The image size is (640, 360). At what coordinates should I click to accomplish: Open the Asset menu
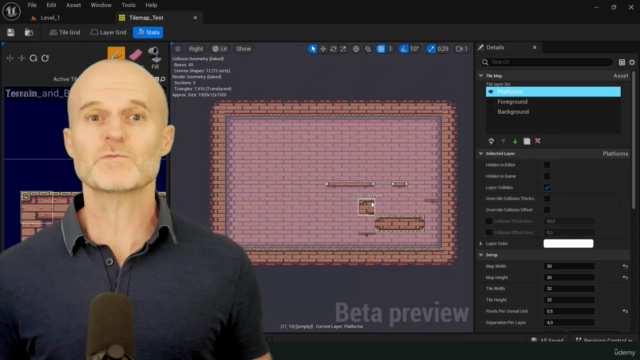73,5
